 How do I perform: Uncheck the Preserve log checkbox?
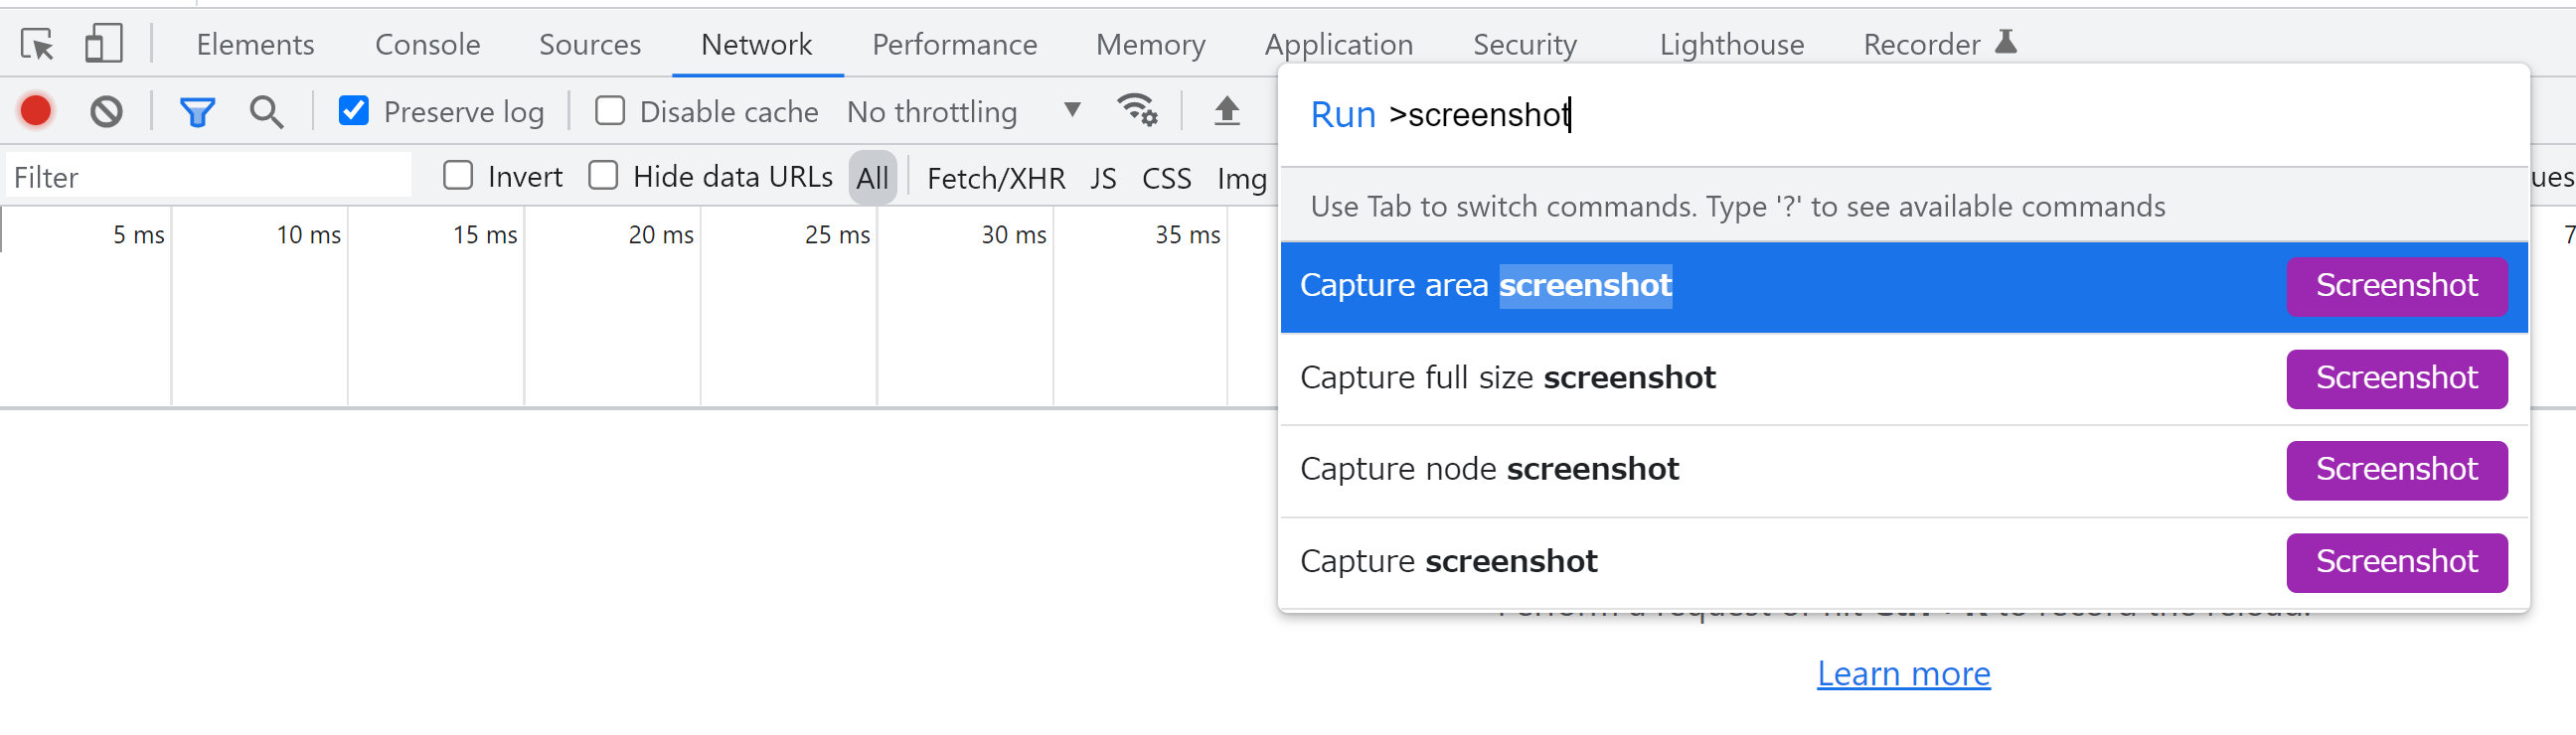354,111
